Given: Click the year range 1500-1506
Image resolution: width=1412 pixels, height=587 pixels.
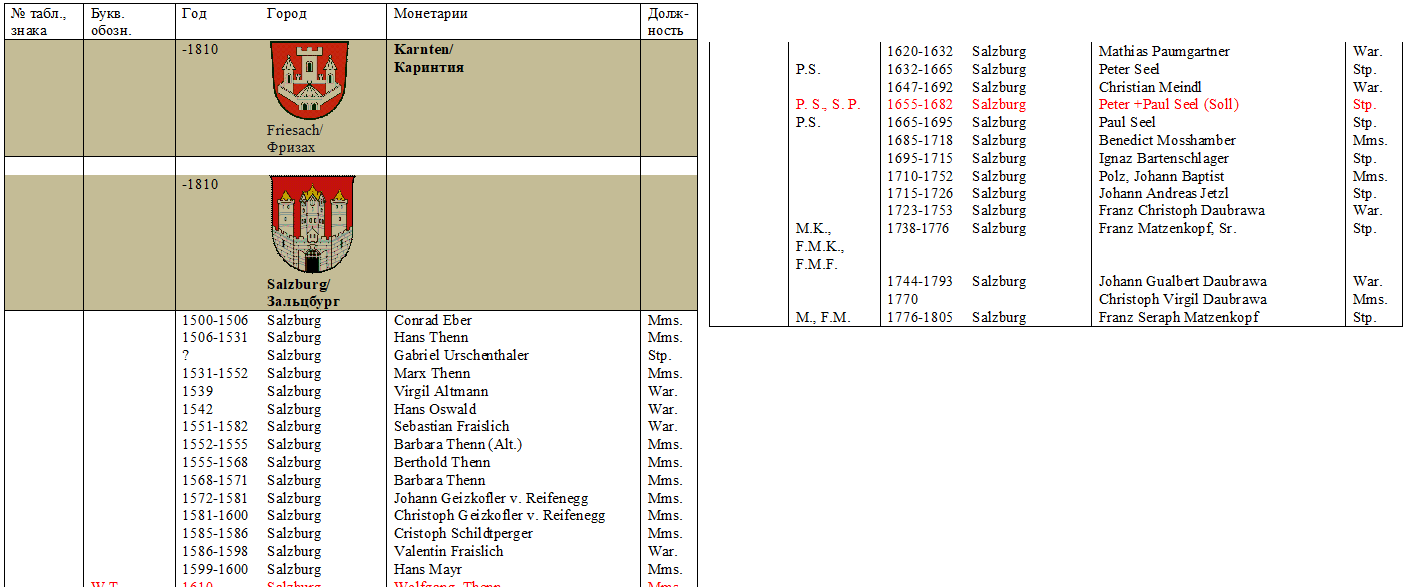Looking at the screenshot, I should 214,320.
